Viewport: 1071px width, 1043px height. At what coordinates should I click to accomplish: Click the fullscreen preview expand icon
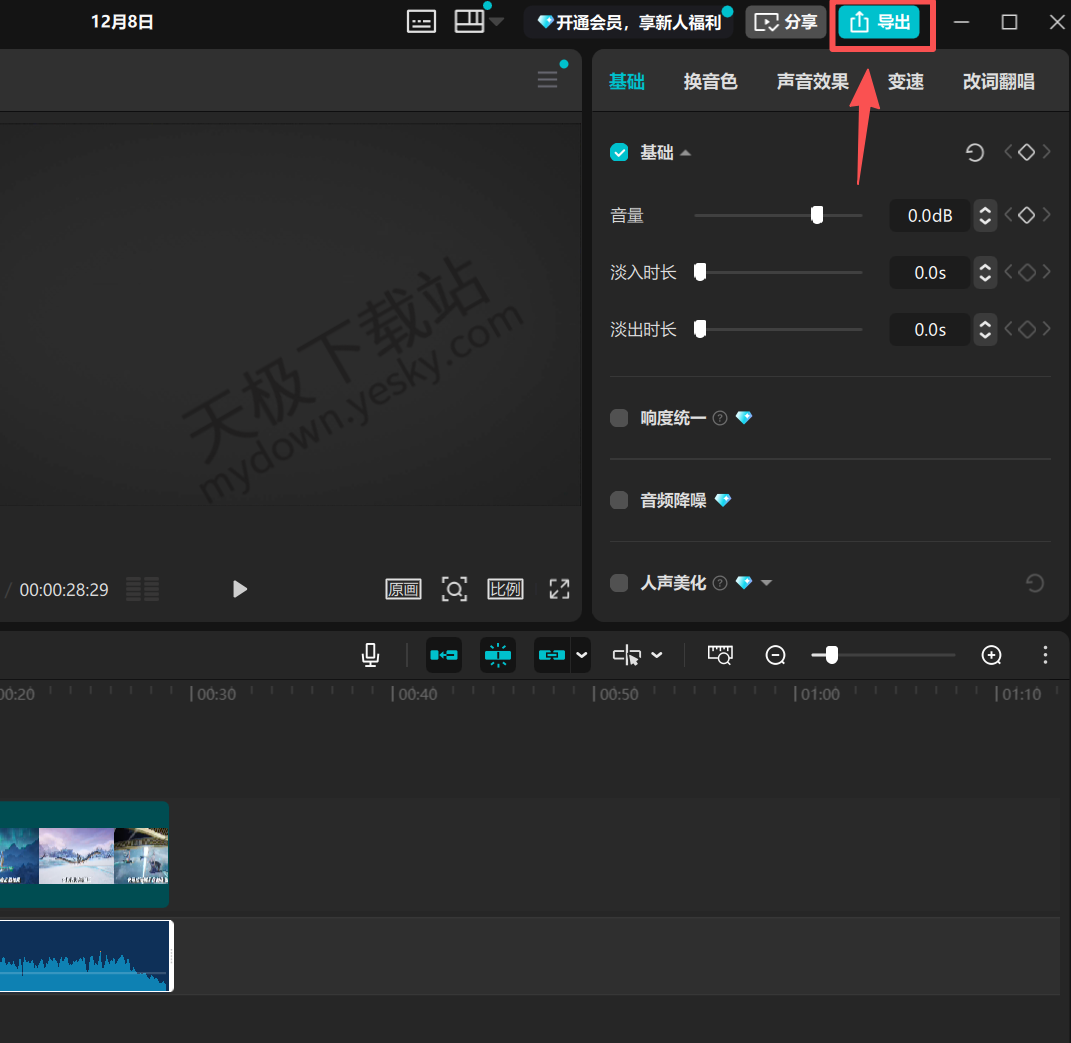[559, 589]
